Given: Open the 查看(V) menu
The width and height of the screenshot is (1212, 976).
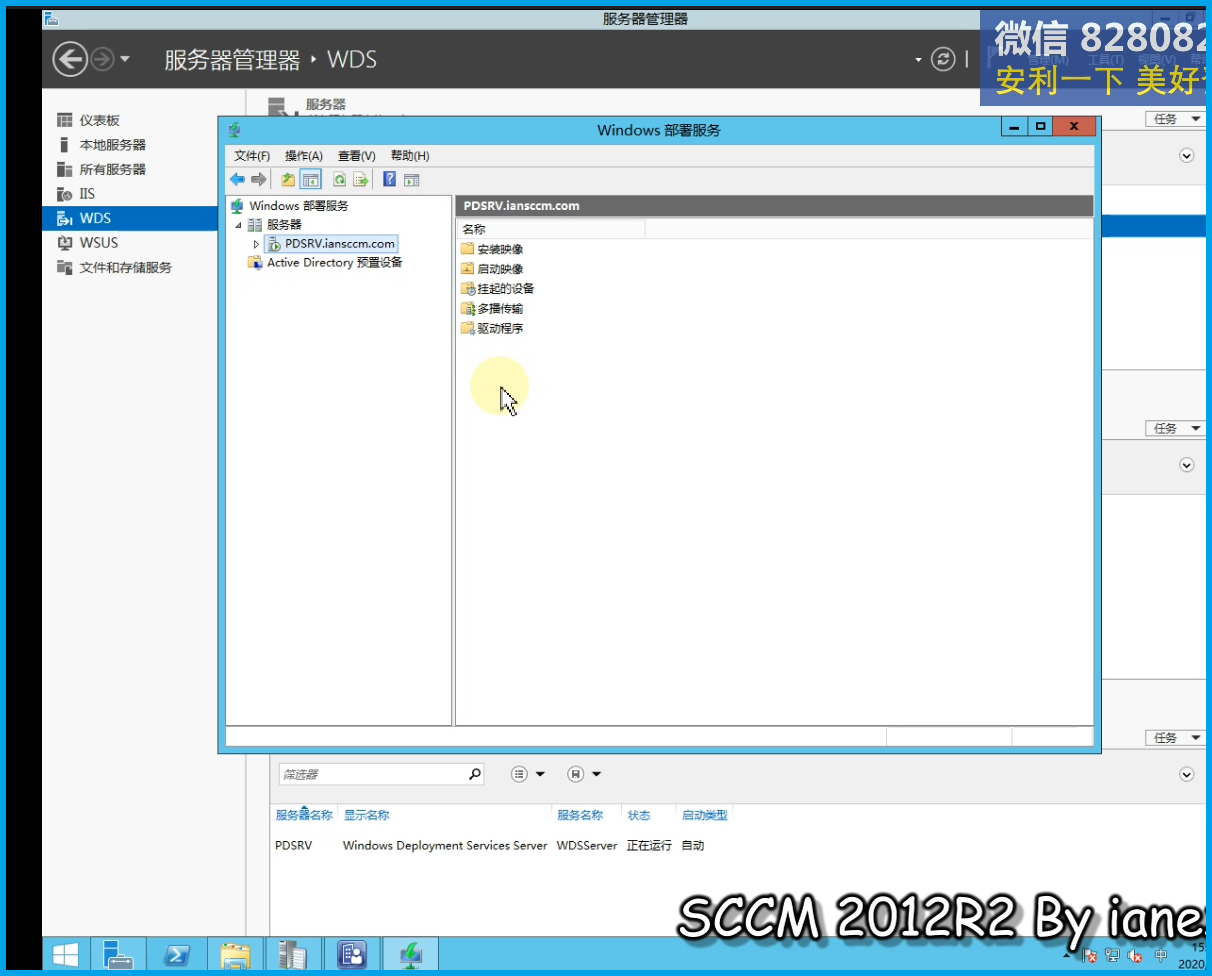Looking at the screenshot, I should (356, 156).
